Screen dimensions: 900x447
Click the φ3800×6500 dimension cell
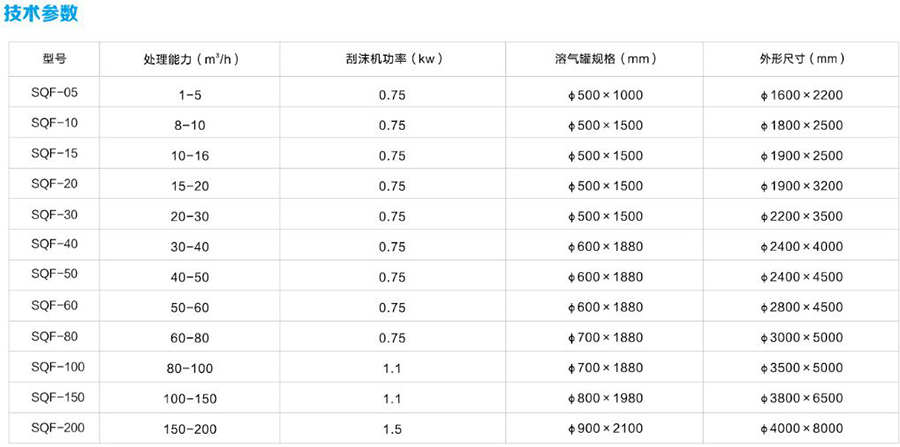click(802, 399)
